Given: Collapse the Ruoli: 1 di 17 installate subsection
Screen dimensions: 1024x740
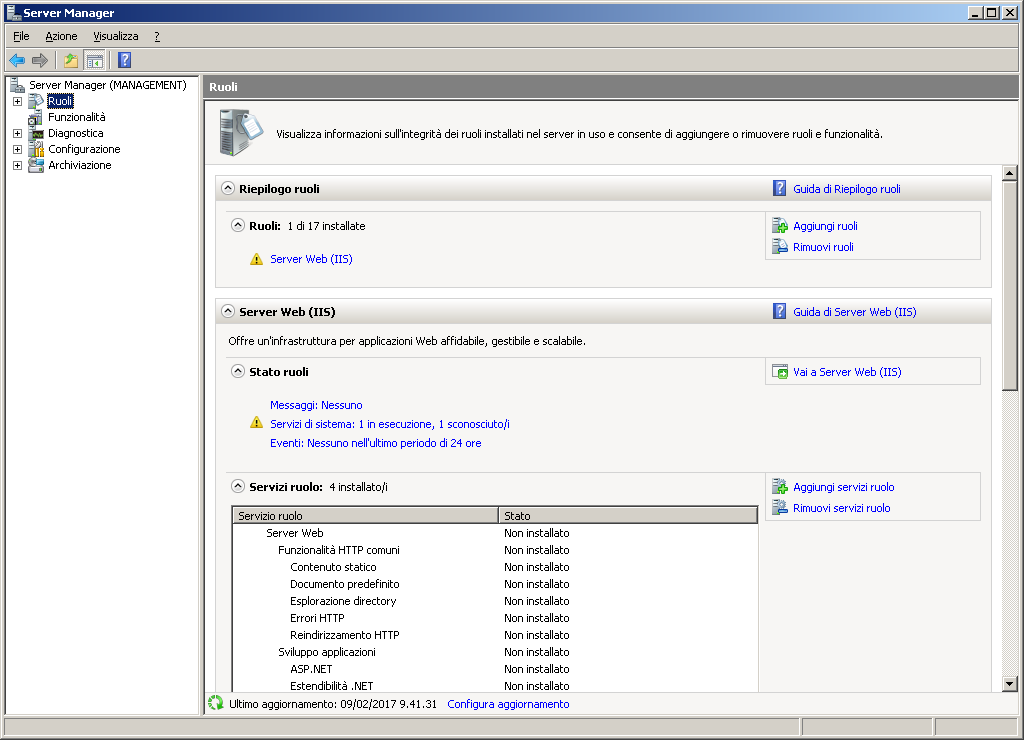Looking at the screenshot, I should click(238, 225).
